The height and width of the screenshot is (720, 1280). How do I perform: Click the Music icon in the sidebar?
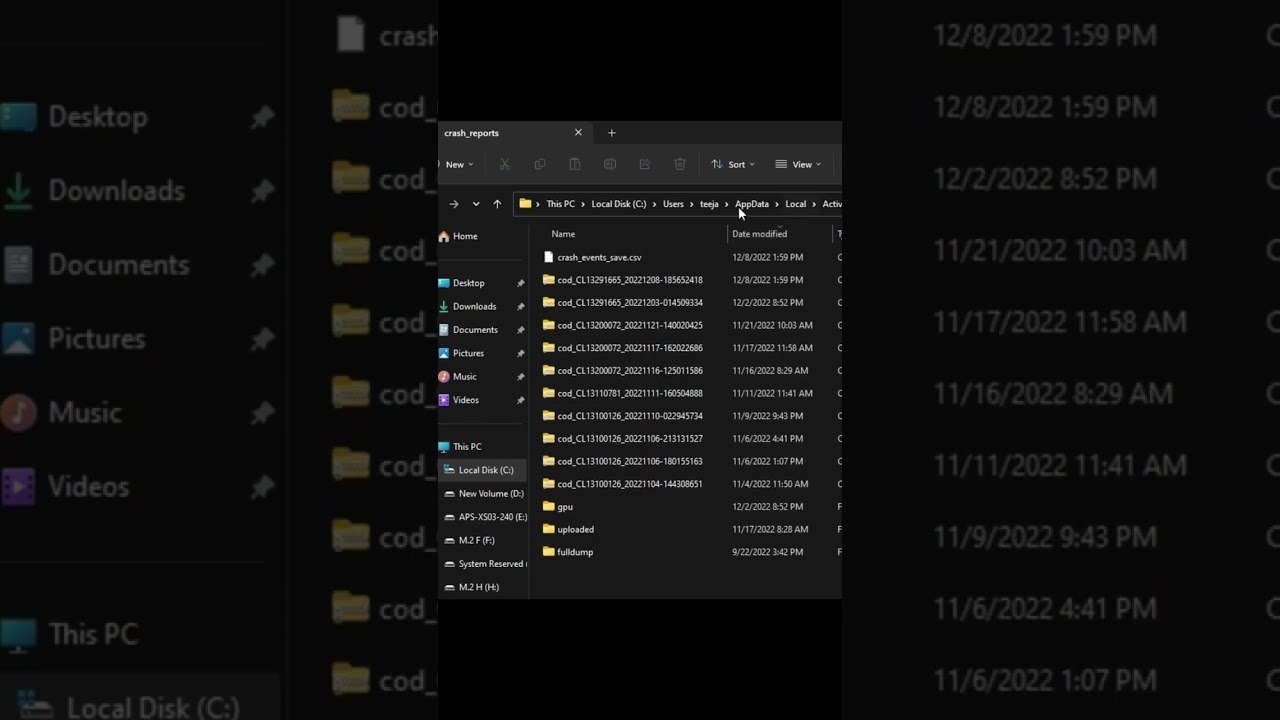click(x=444, y=376)
